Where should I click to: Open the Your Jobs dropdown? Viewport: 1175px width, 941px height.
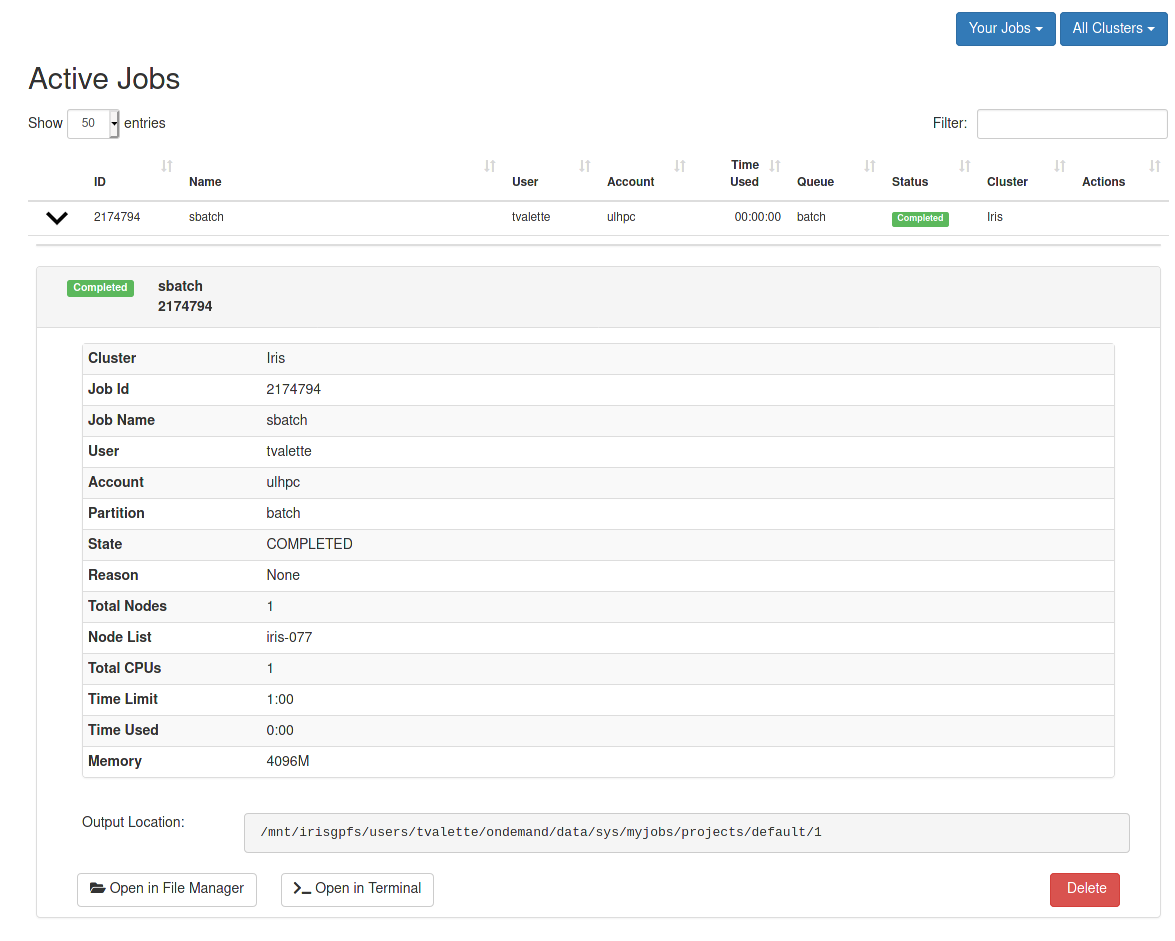1005,29
